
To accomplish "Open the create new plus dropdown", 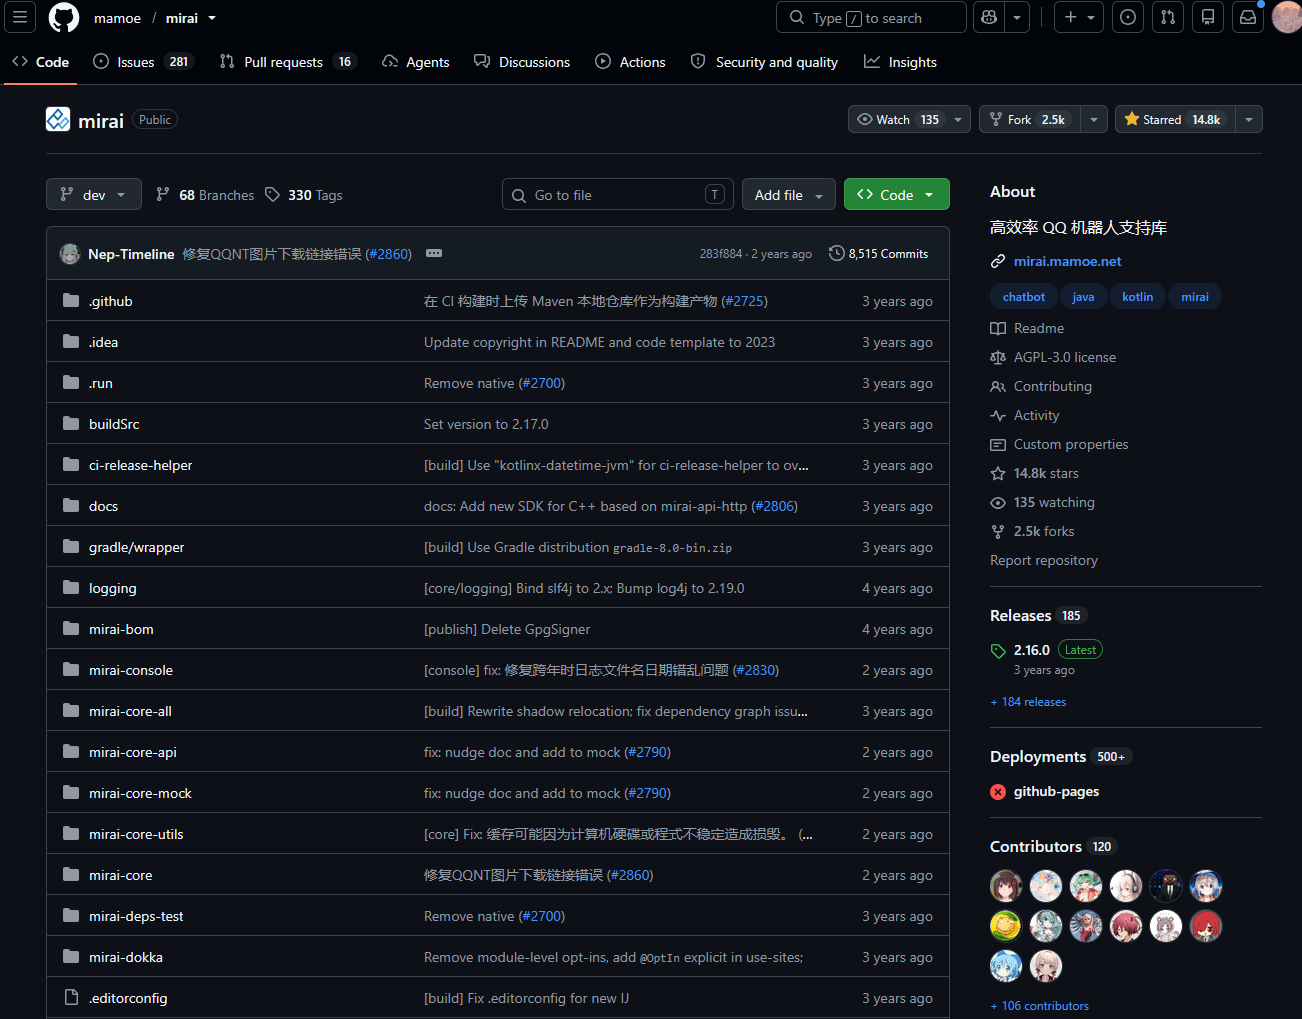I will tap(1079, 17).
